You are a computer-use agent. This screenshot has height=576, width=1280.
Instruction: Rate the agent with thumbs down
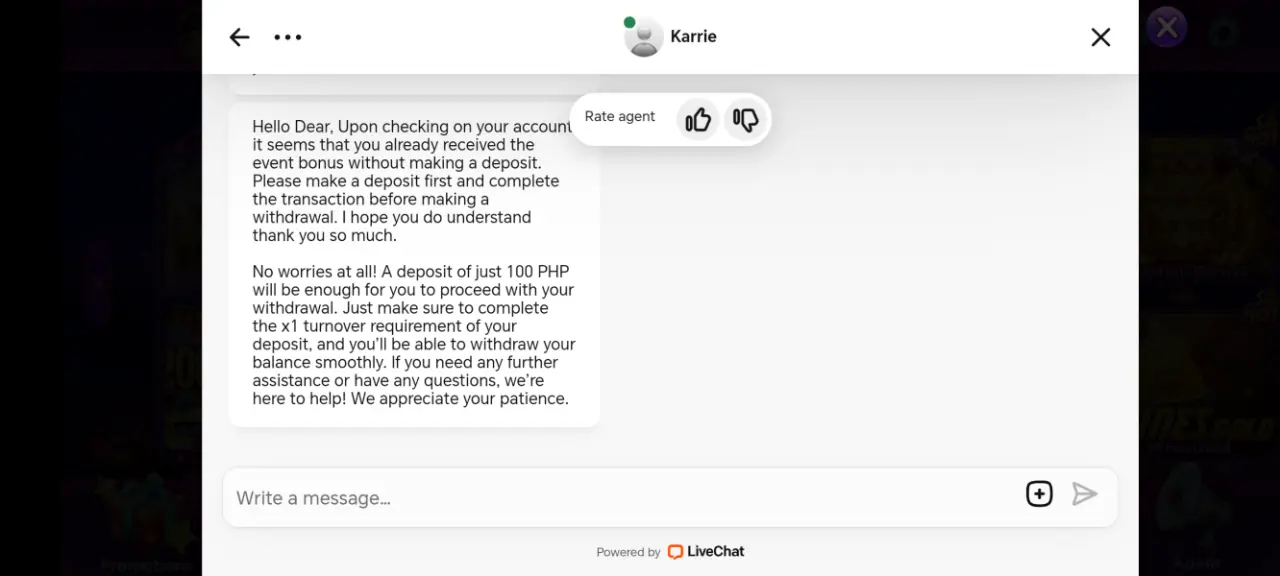745,120
